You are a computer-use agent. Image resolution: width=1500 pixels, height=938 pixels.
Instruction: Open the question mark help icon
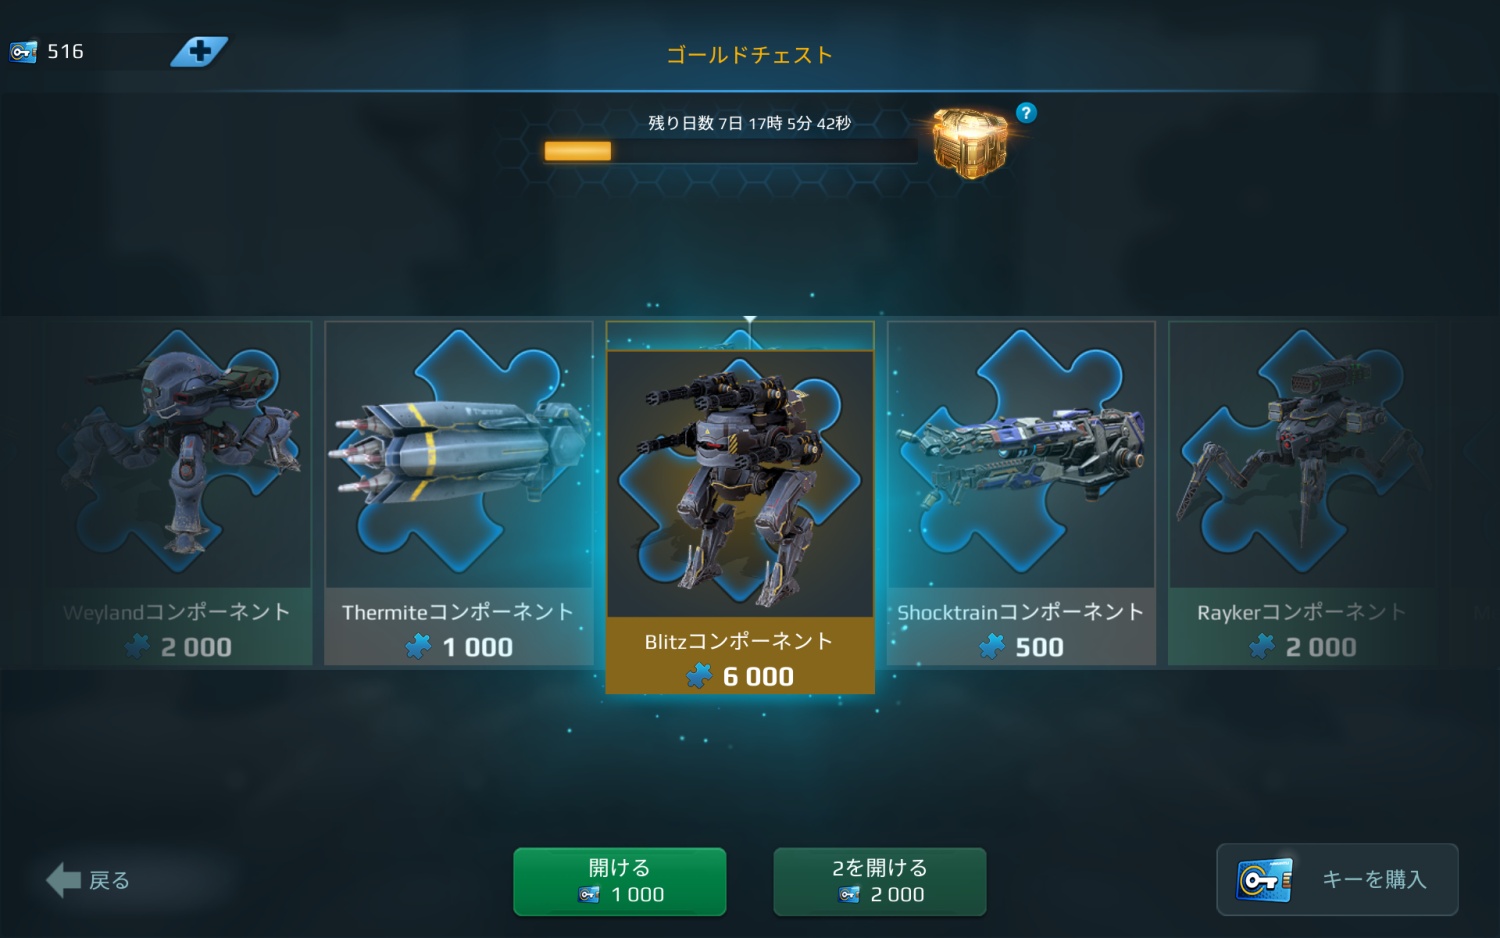(1026, 113)
